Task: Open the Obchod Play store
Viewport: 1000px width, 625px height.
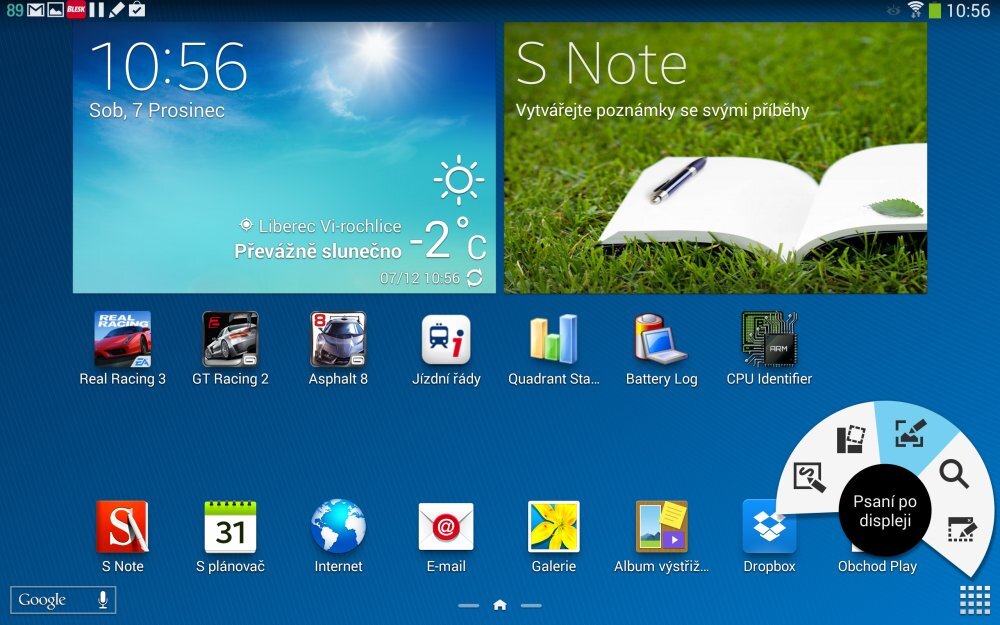Action: (x=877, y=566)
